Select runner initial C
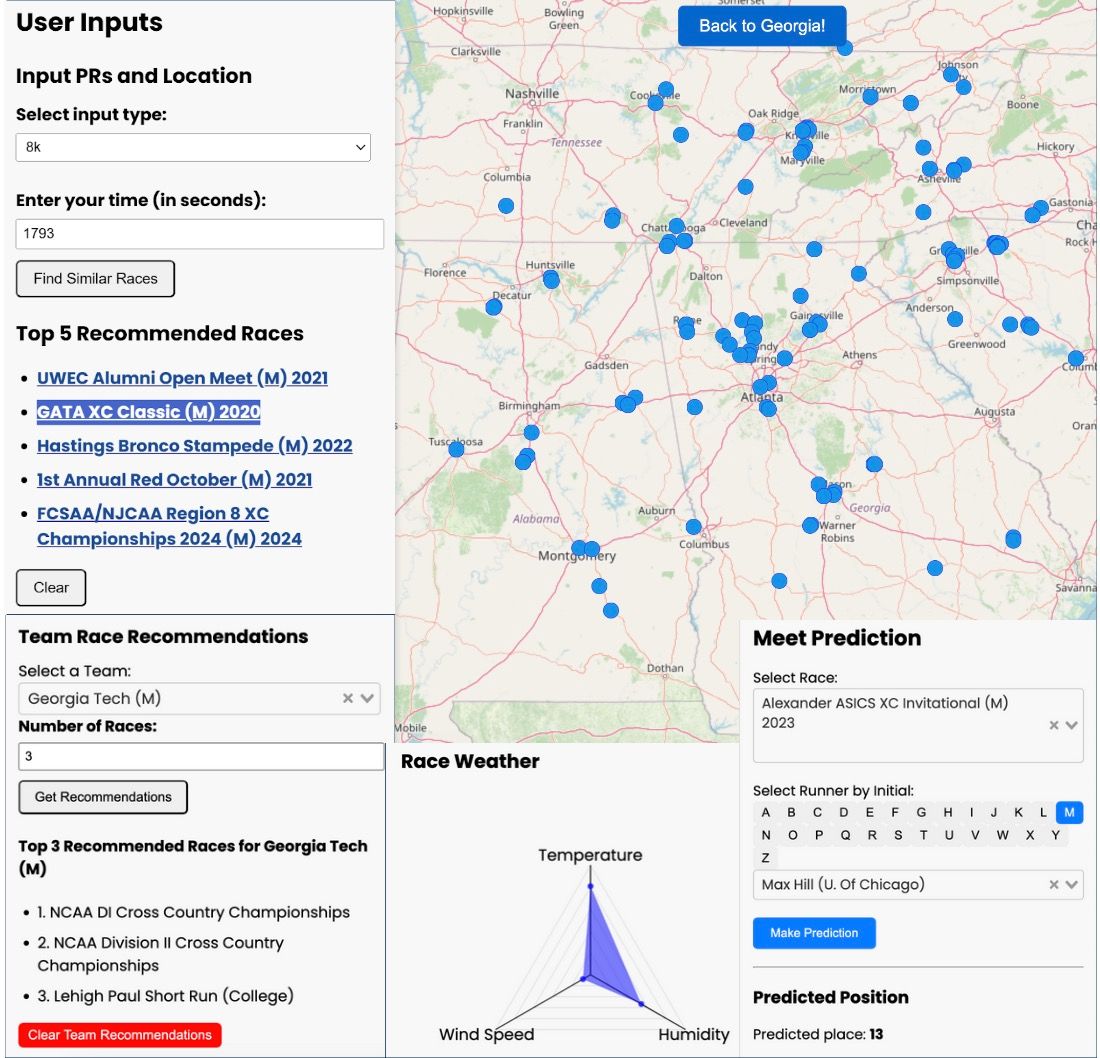 817,812
